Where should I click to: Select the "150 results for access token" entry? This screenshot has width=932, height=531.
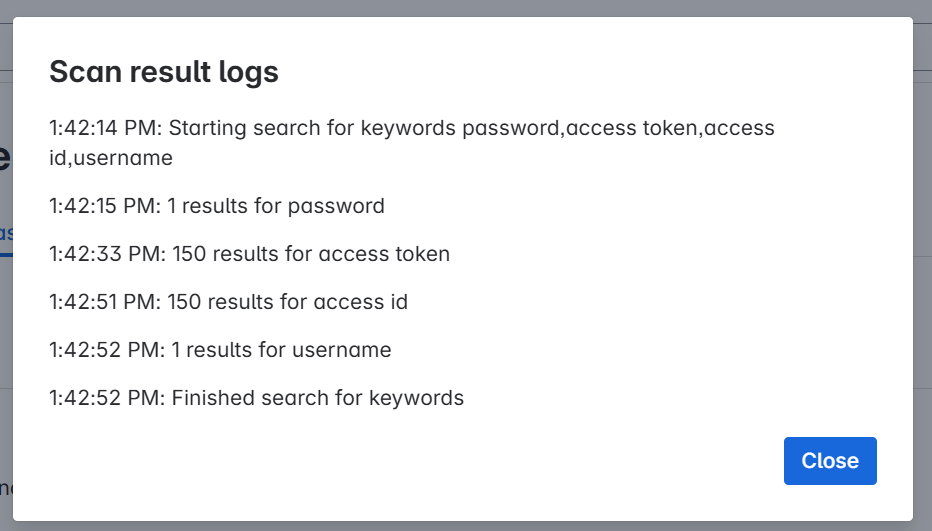coord(250,254)
